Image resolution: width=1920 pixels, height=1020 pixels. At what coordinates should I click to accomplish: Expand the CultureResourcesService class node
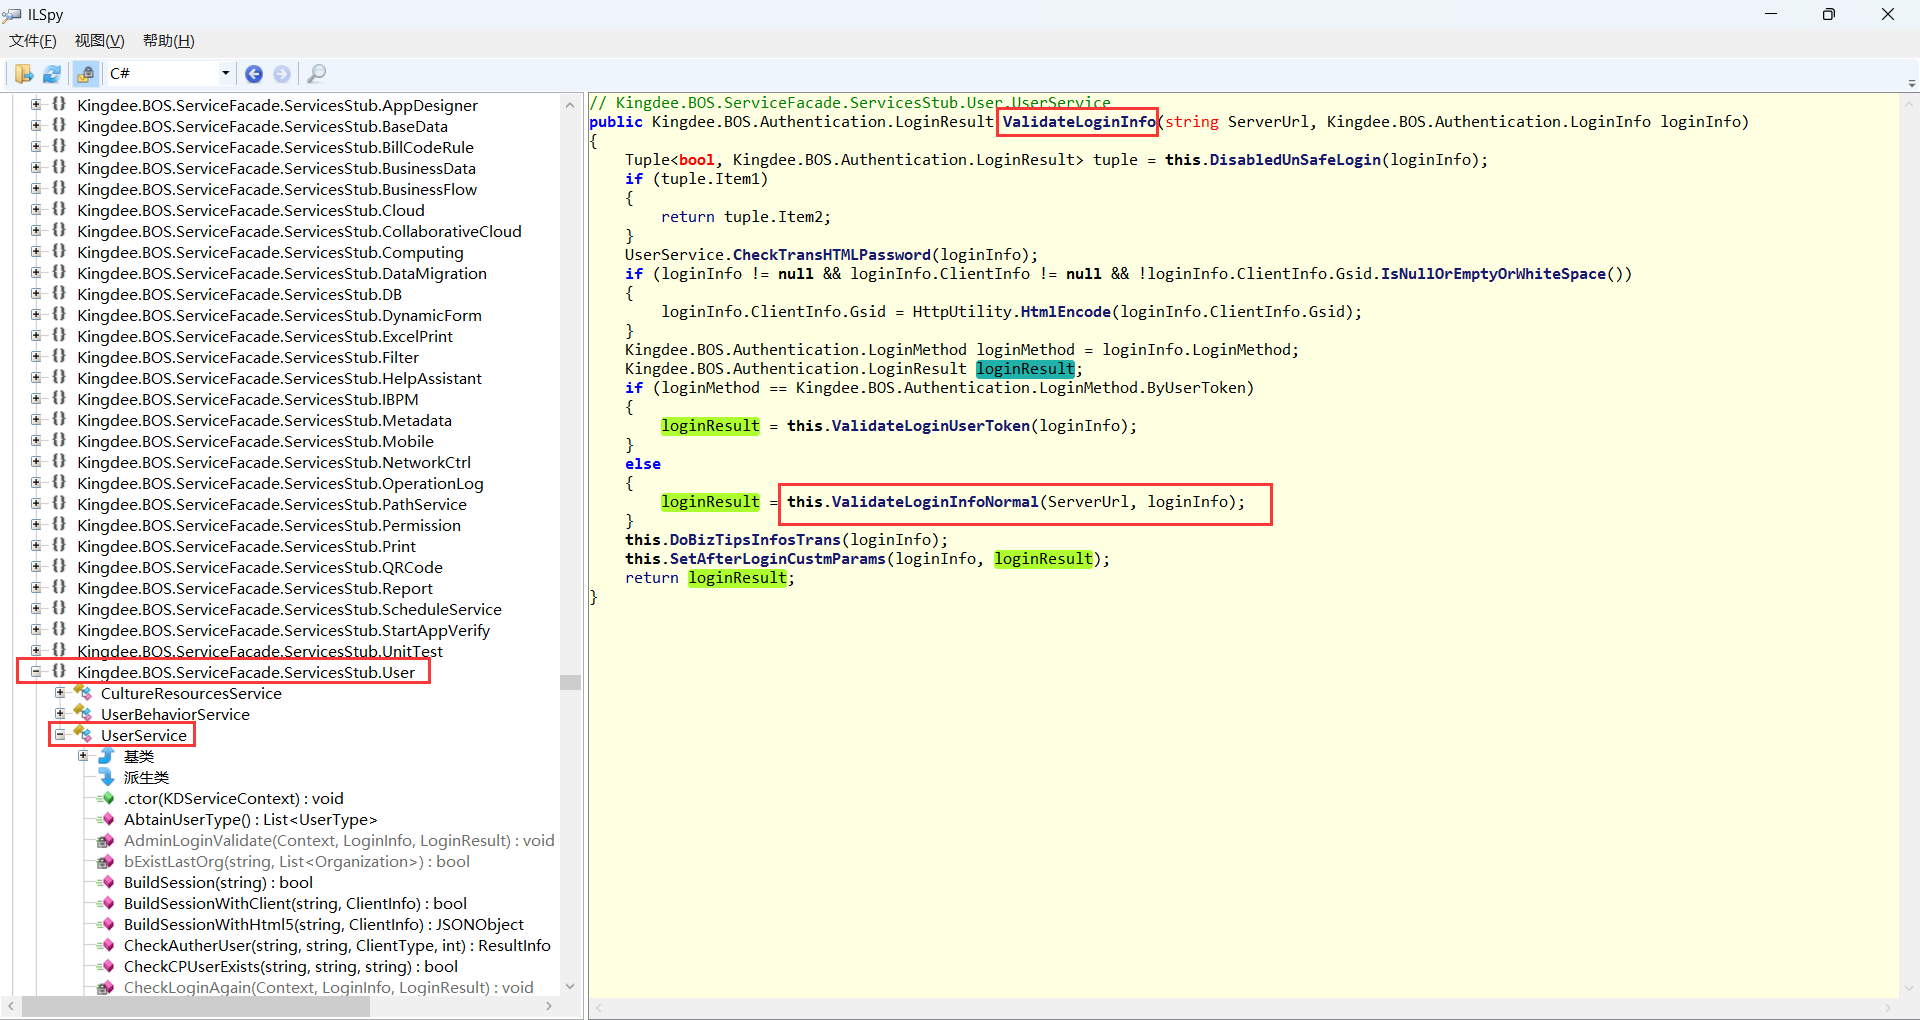(60, 693)
